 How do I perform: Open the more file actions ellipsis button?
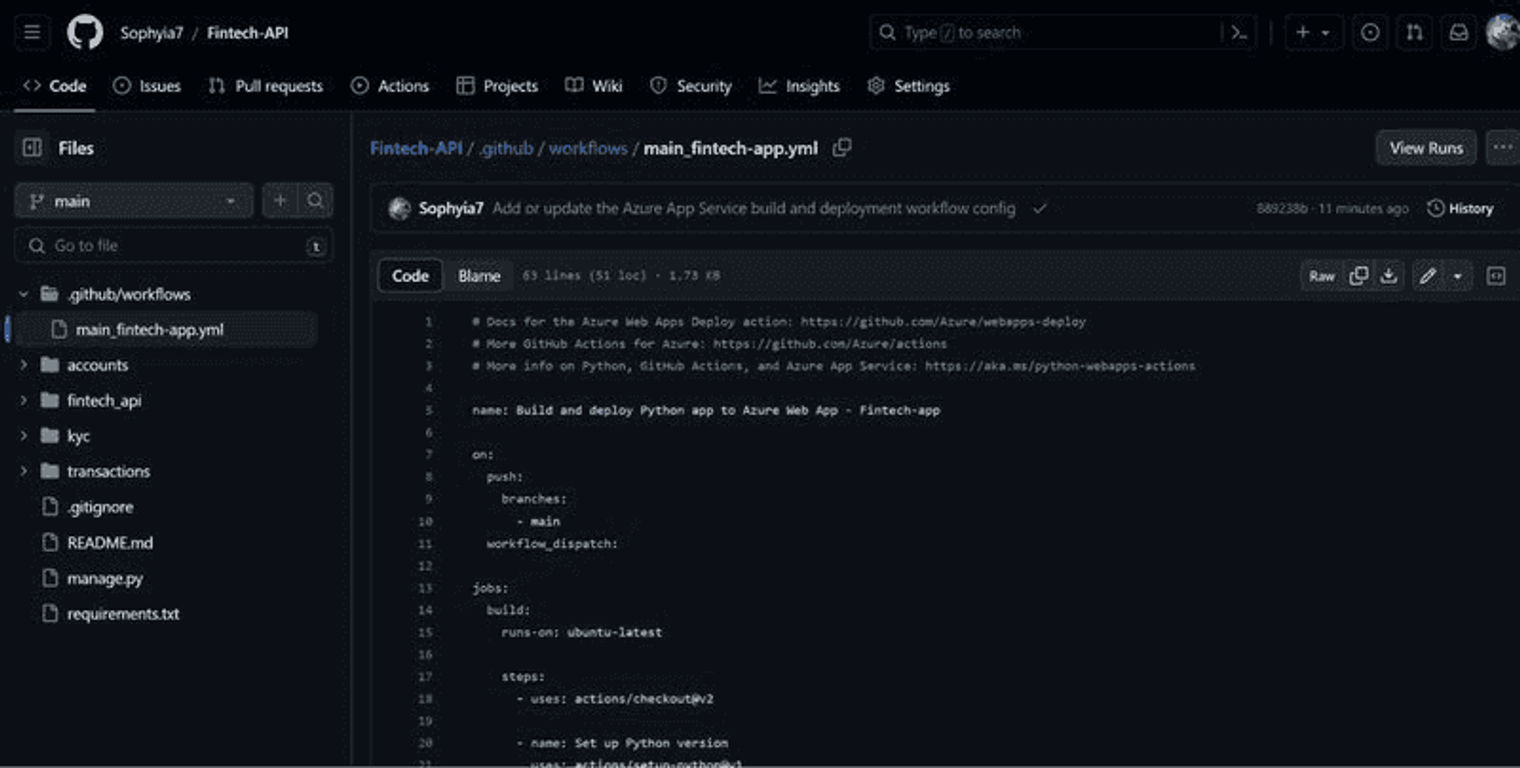[x=1503, y=148]
